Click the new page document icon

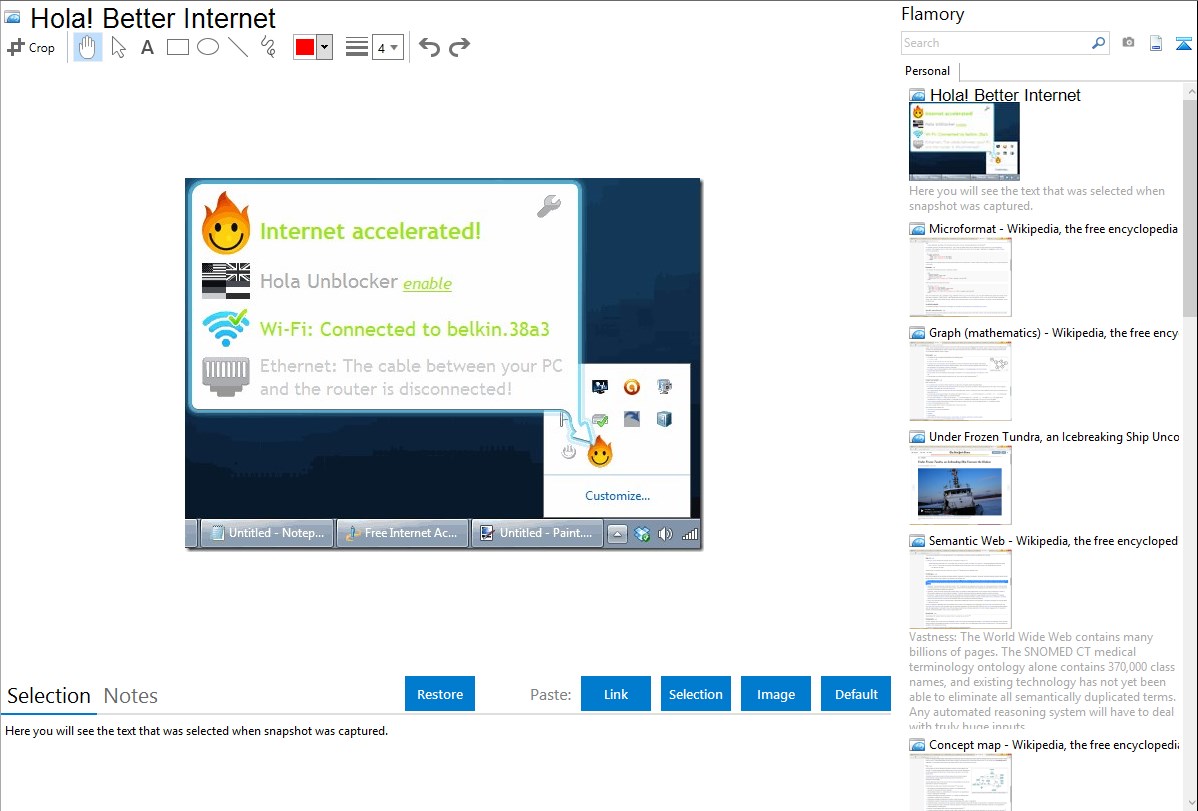pyautogui.click(x=1156, y=43)
